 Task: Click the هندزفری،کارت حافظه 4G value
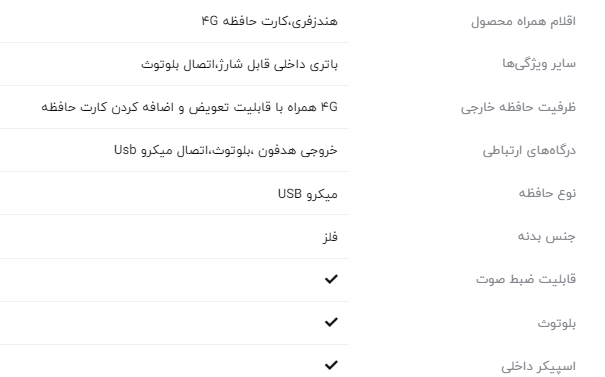(x=270, y=21)
